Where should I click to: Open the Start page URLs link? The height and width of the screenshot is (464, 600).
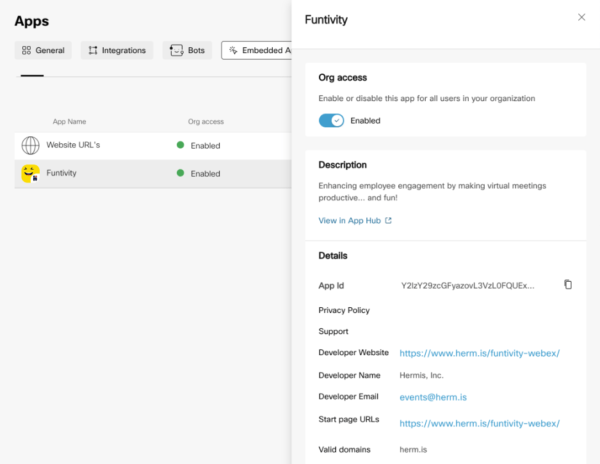coord(479,423)
